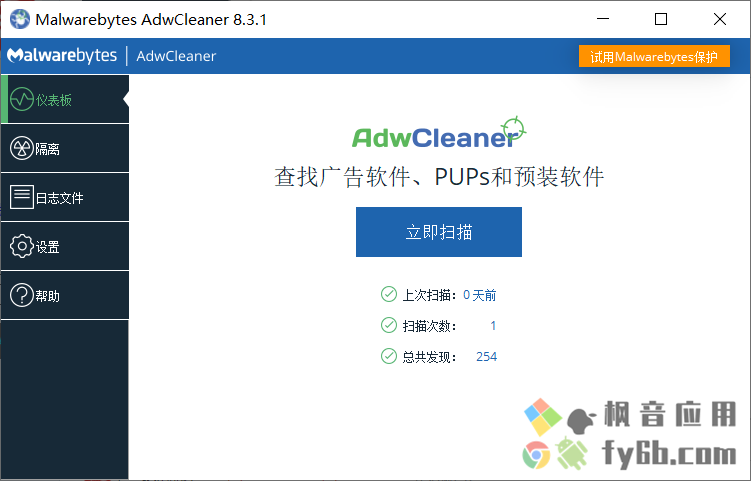Open the 日志文件 log files tab

click(65, 197)
